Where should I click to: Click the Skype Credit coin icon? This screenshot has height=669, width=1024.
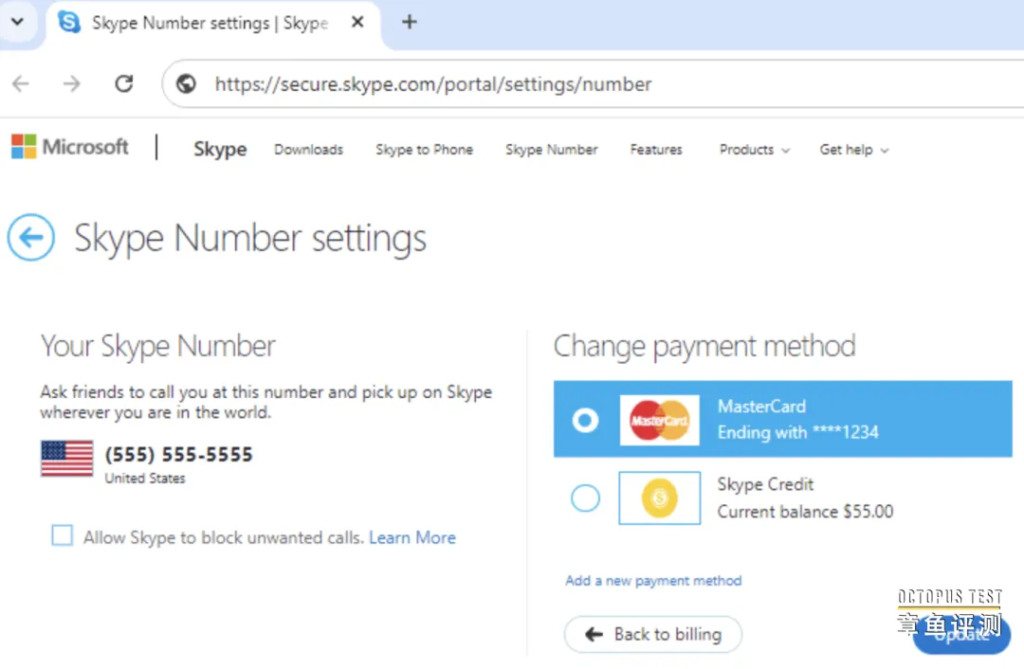[659, 498]
